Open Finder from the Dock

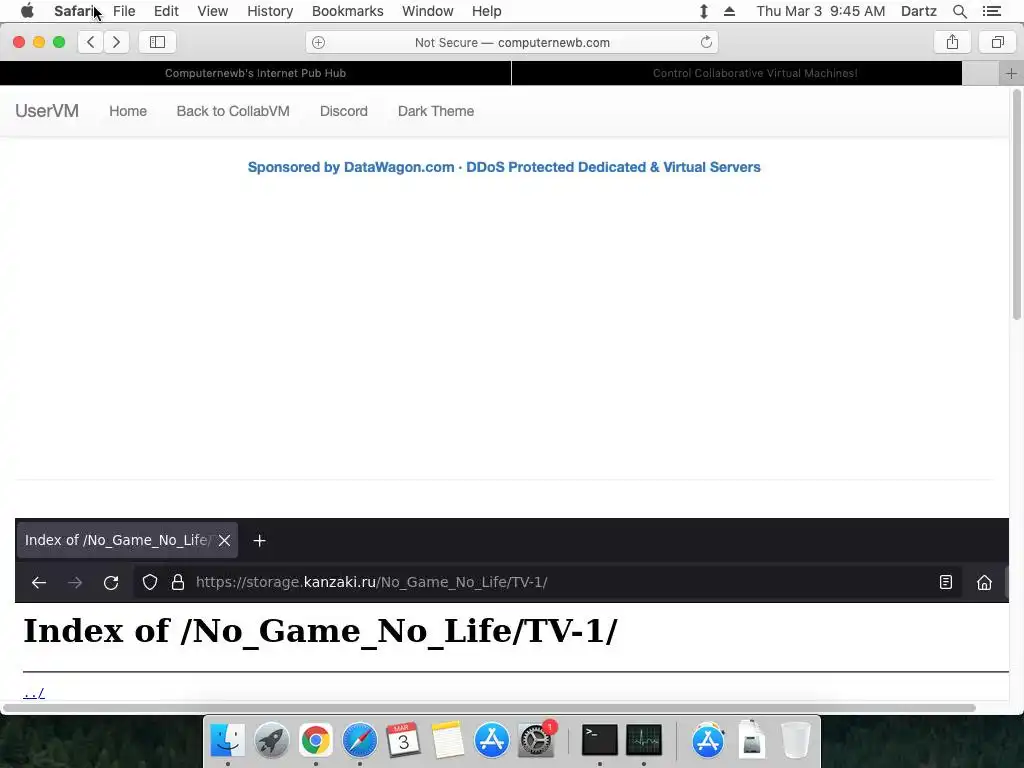(227, 740)
